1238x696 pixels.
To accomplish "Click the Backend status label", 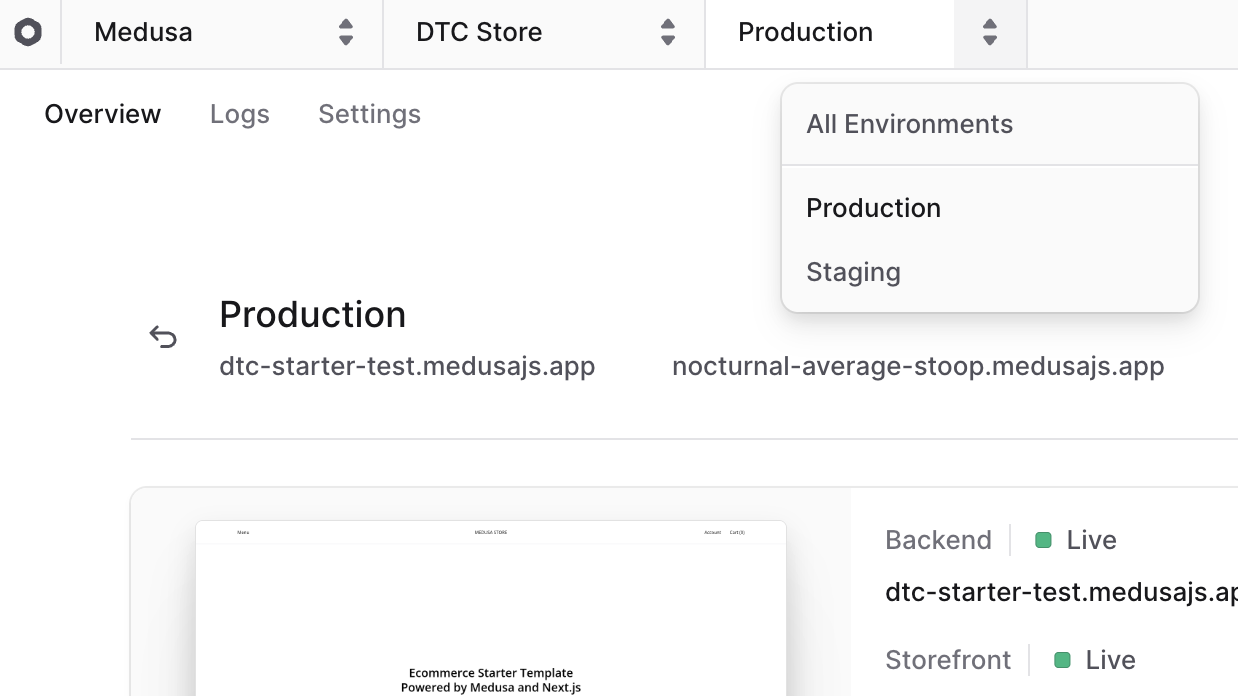I will [x=938, y=540].
